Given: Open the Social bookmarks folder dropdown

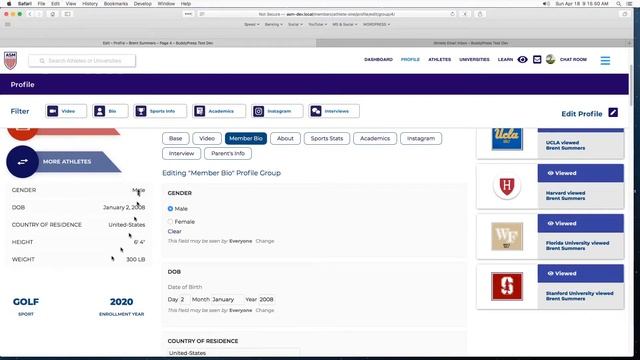Looking at the screenshot, I should pyautogui.click(x=295, y=24).
